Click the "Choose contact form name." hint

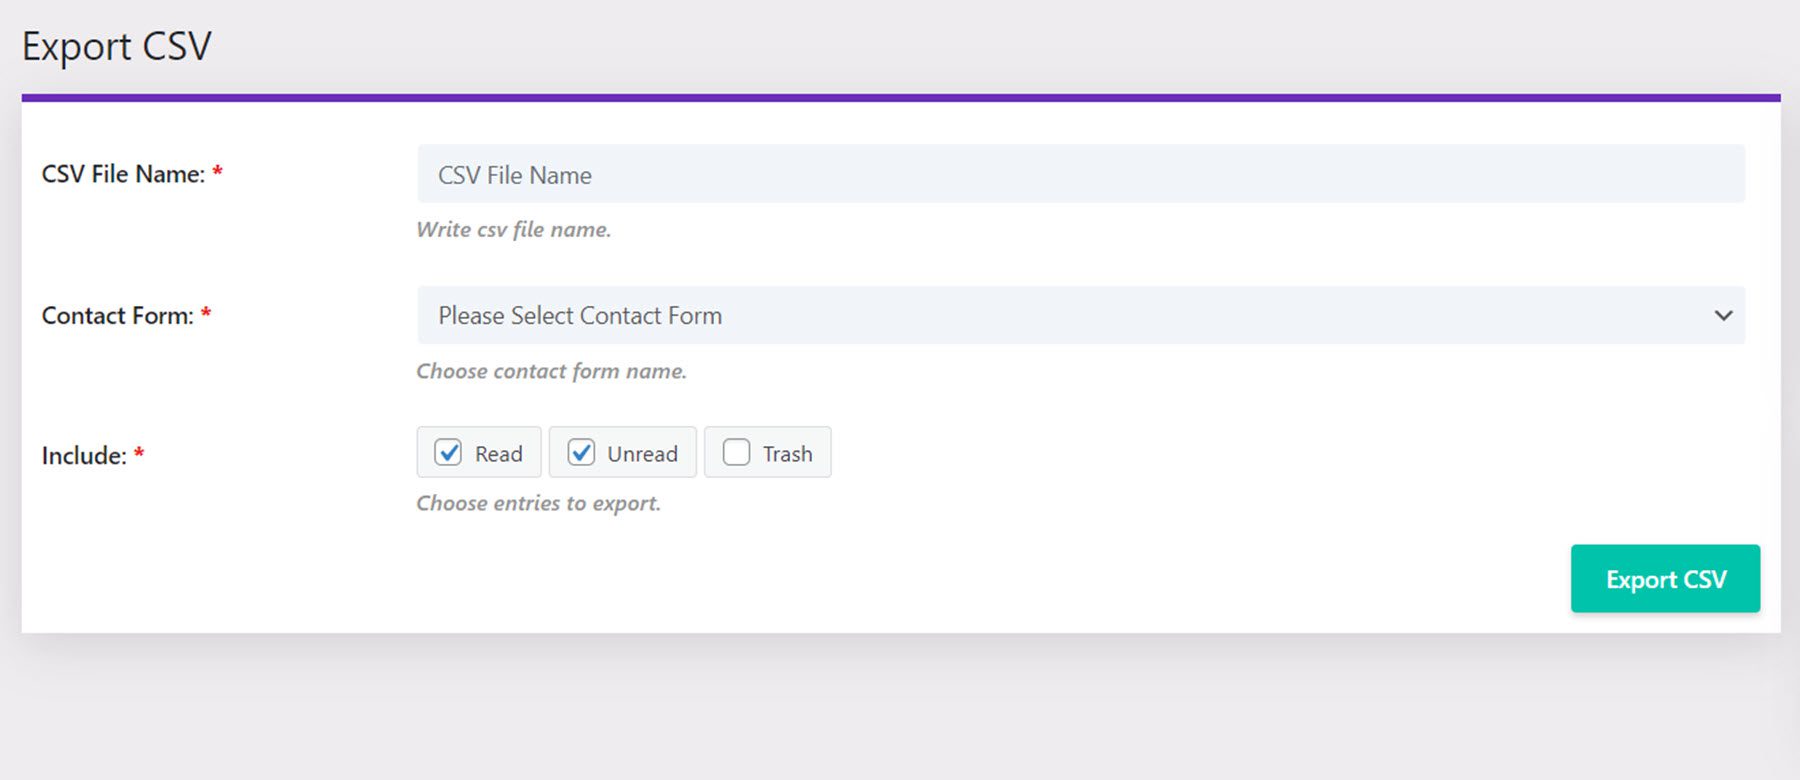pos(551,371)
